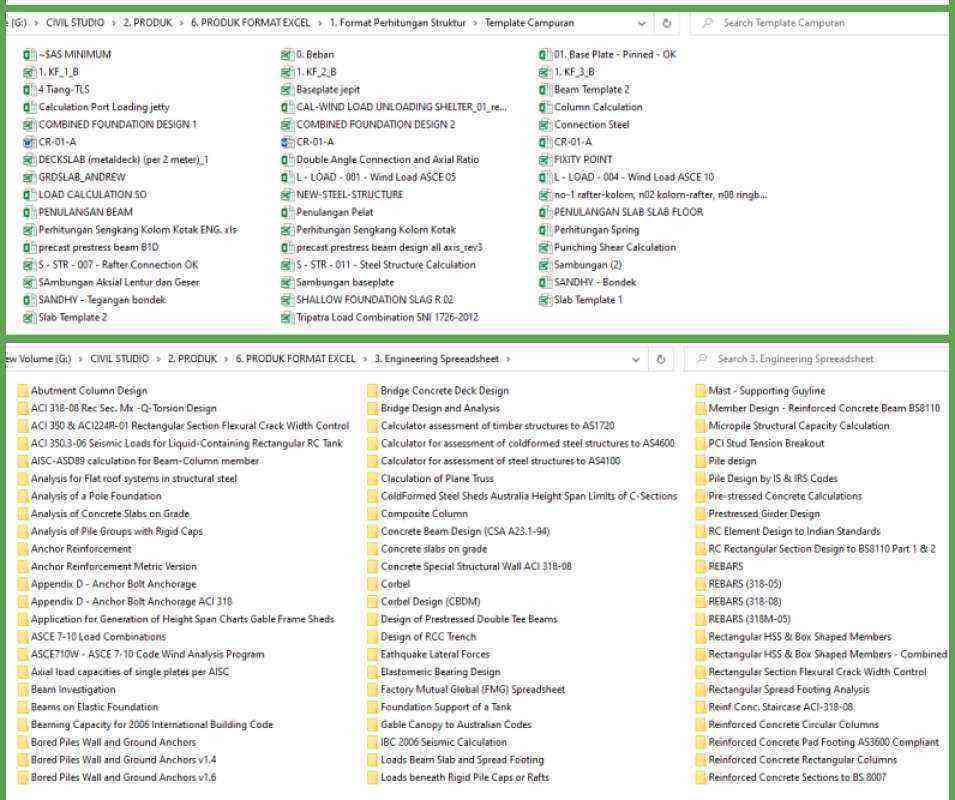Screen dimensions: 955x800
Task: Click the refresh button in the Engineering Spreadsheet window
Action: 660,359
